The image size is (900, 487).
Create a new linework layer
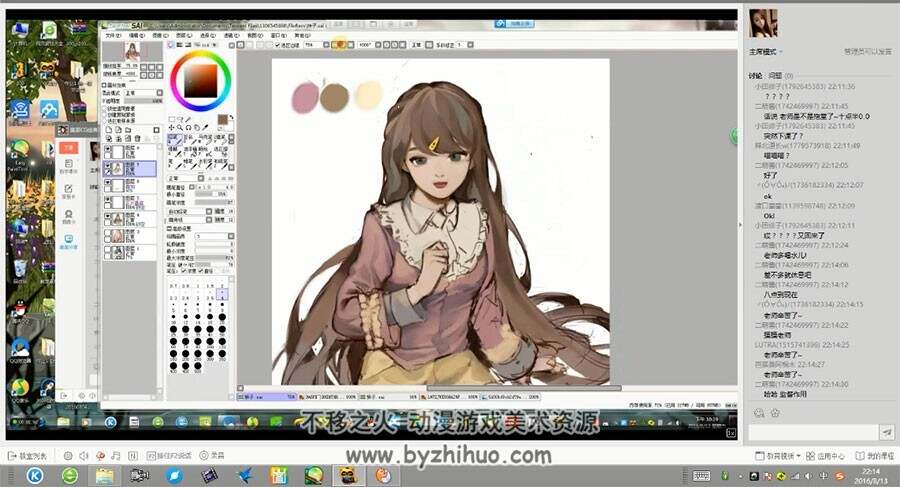coord(118,130)
